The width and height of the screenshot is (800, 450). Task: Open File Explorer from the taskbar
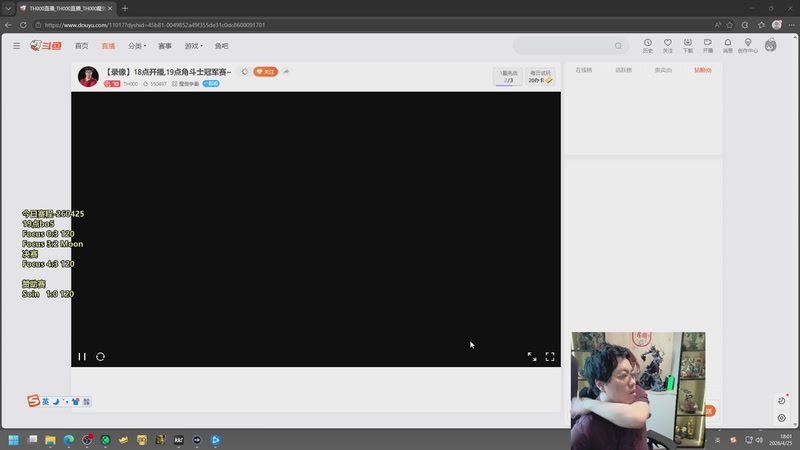point(51,440)
